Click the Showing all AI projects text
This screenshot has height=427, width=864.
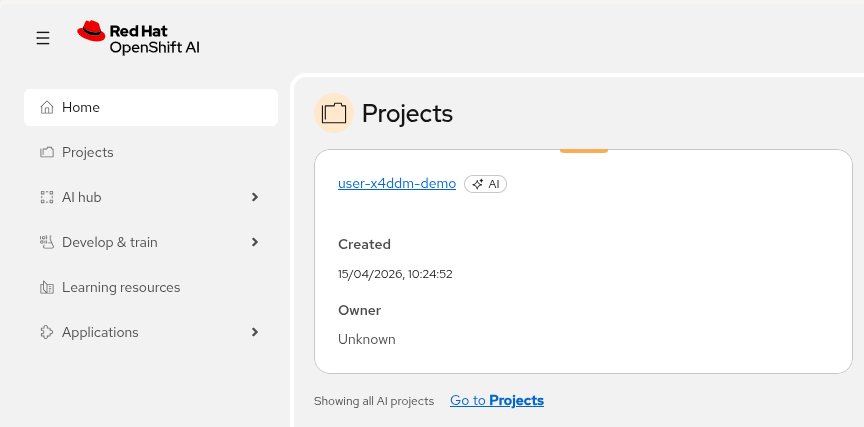click(x=374, y=401)
